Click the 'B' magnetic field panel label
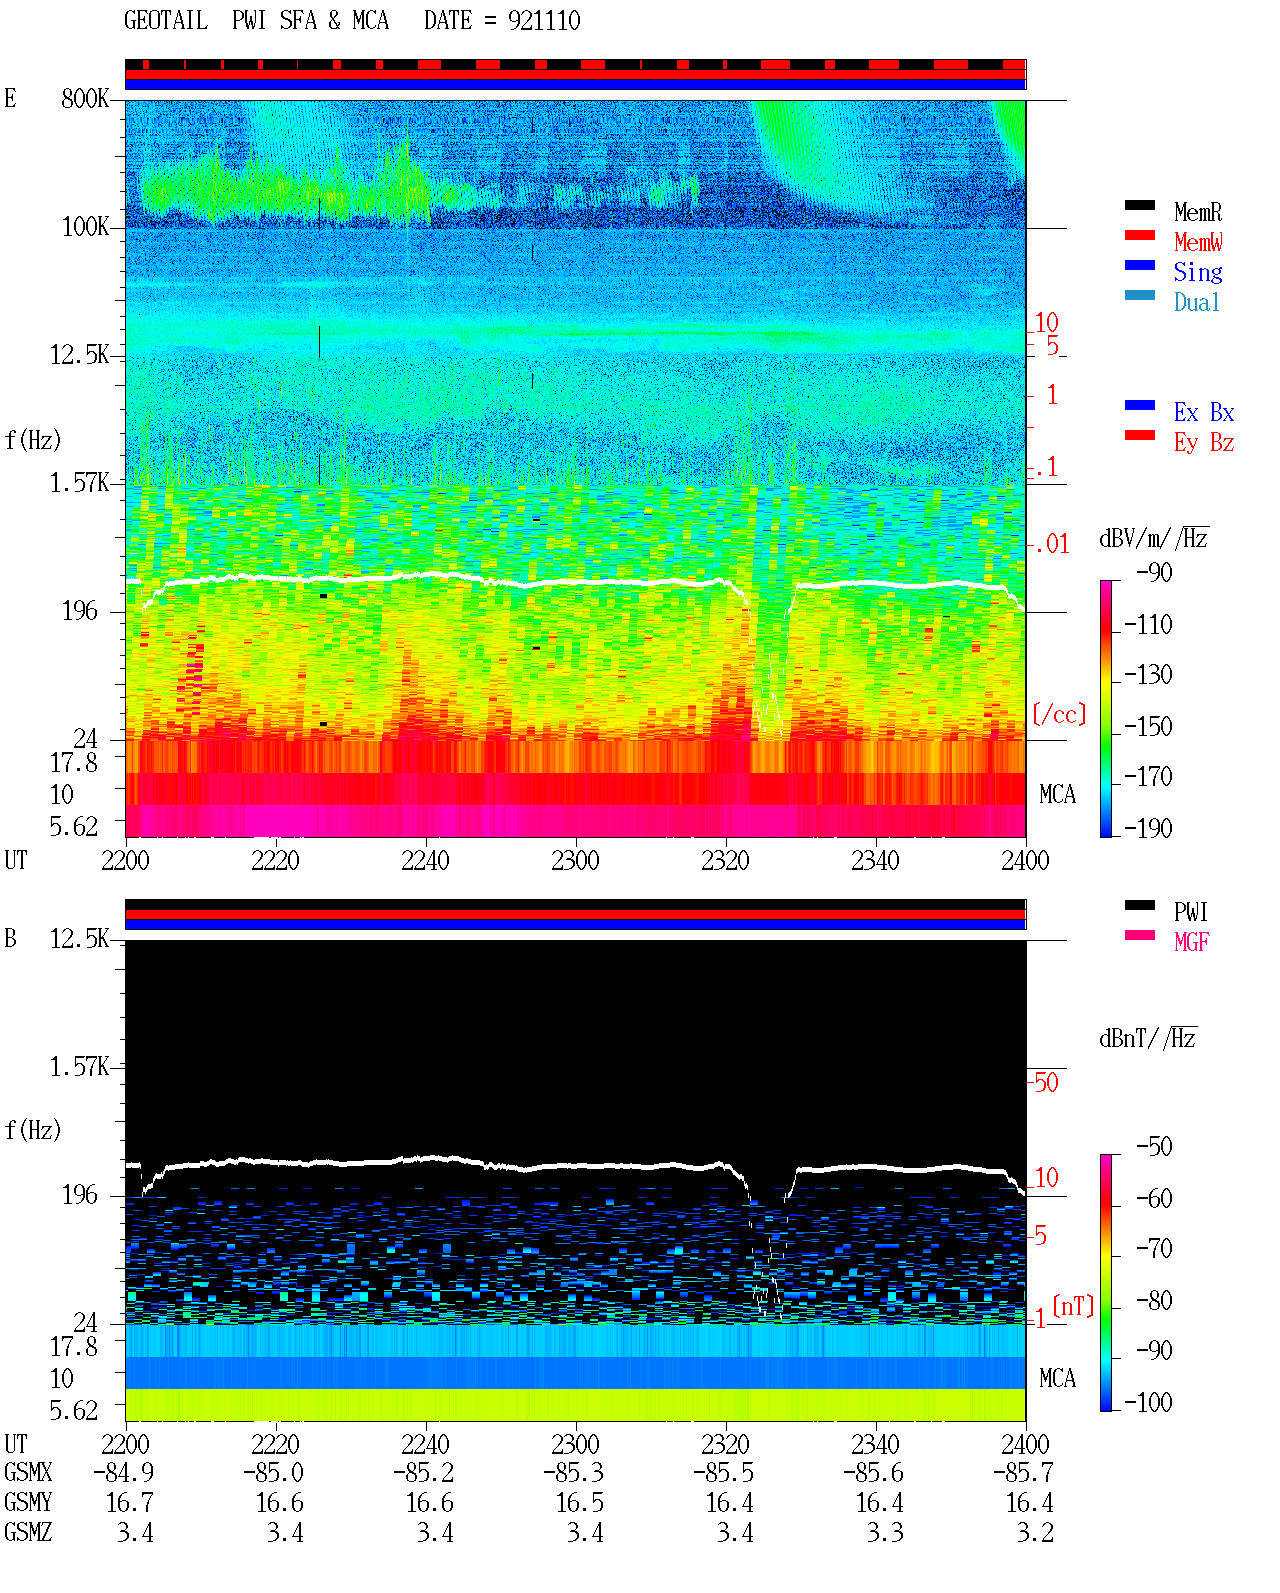 pyautogui.click(x=10, y=939)
